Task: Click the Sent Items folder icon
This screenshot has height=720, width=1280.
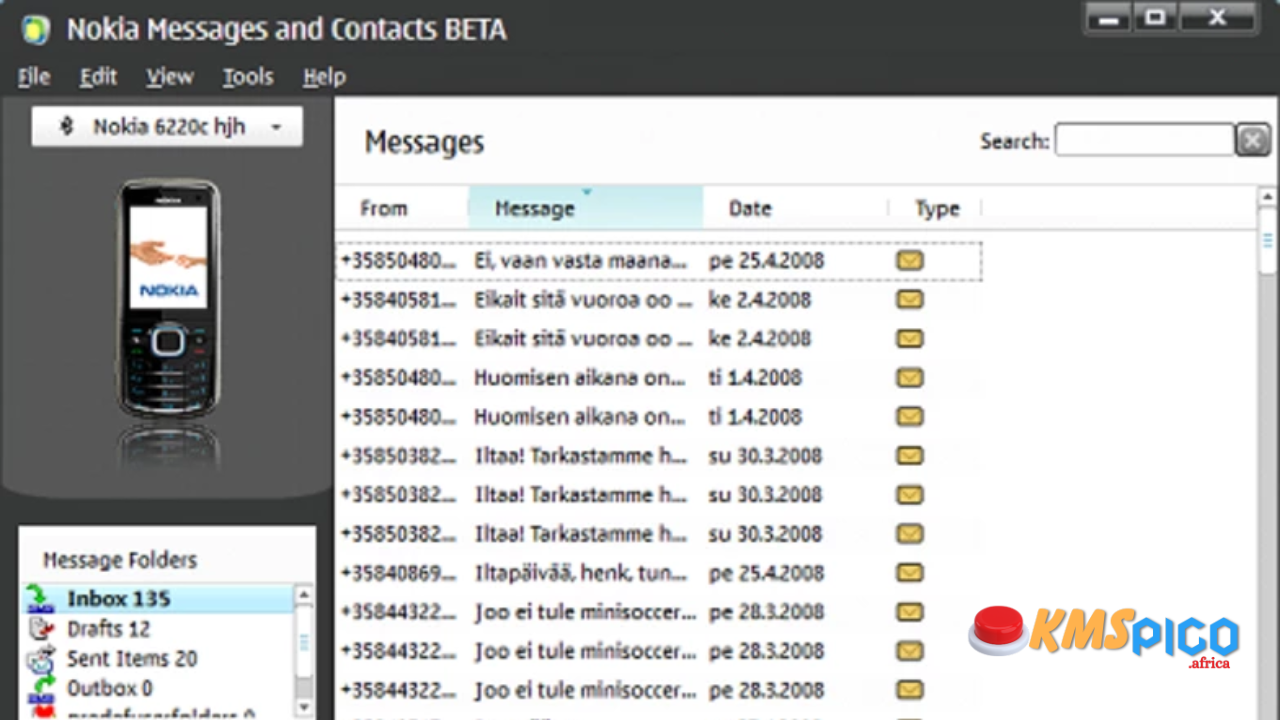Action: tap(40, 659)
